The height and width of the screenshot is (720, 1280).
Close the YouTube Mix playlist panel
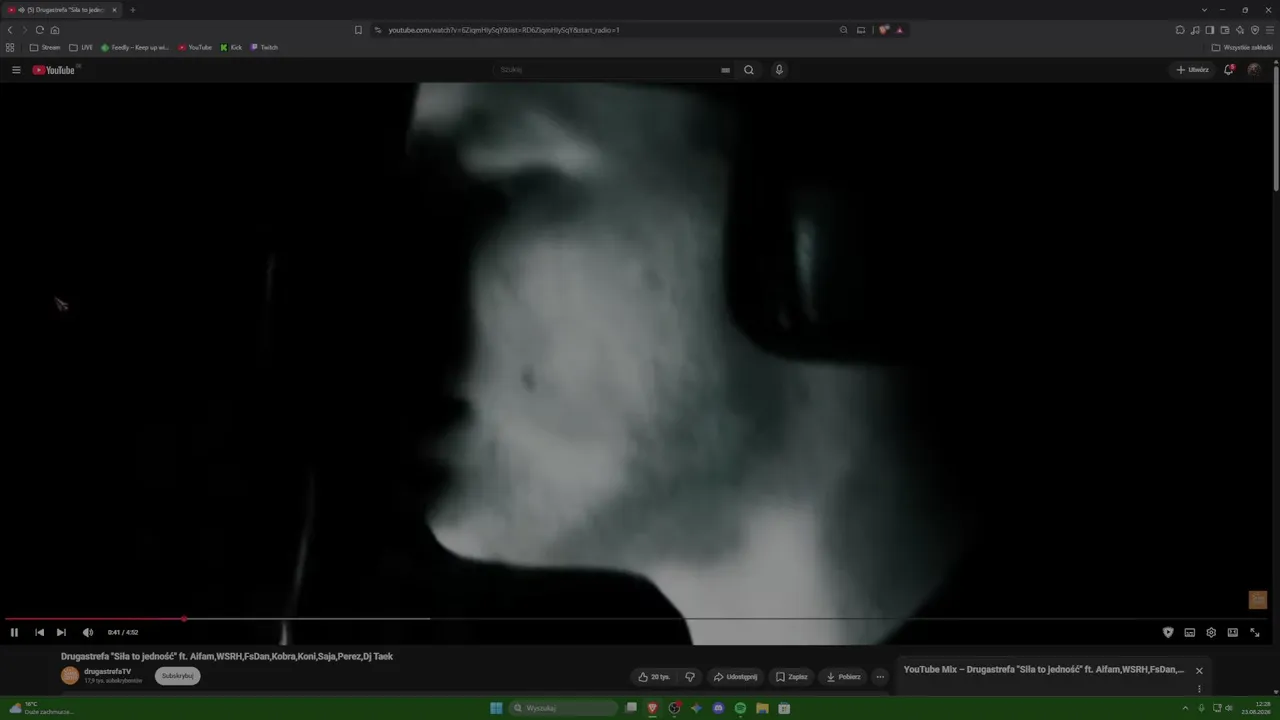pyautogui.click(x=1199, y=671)
